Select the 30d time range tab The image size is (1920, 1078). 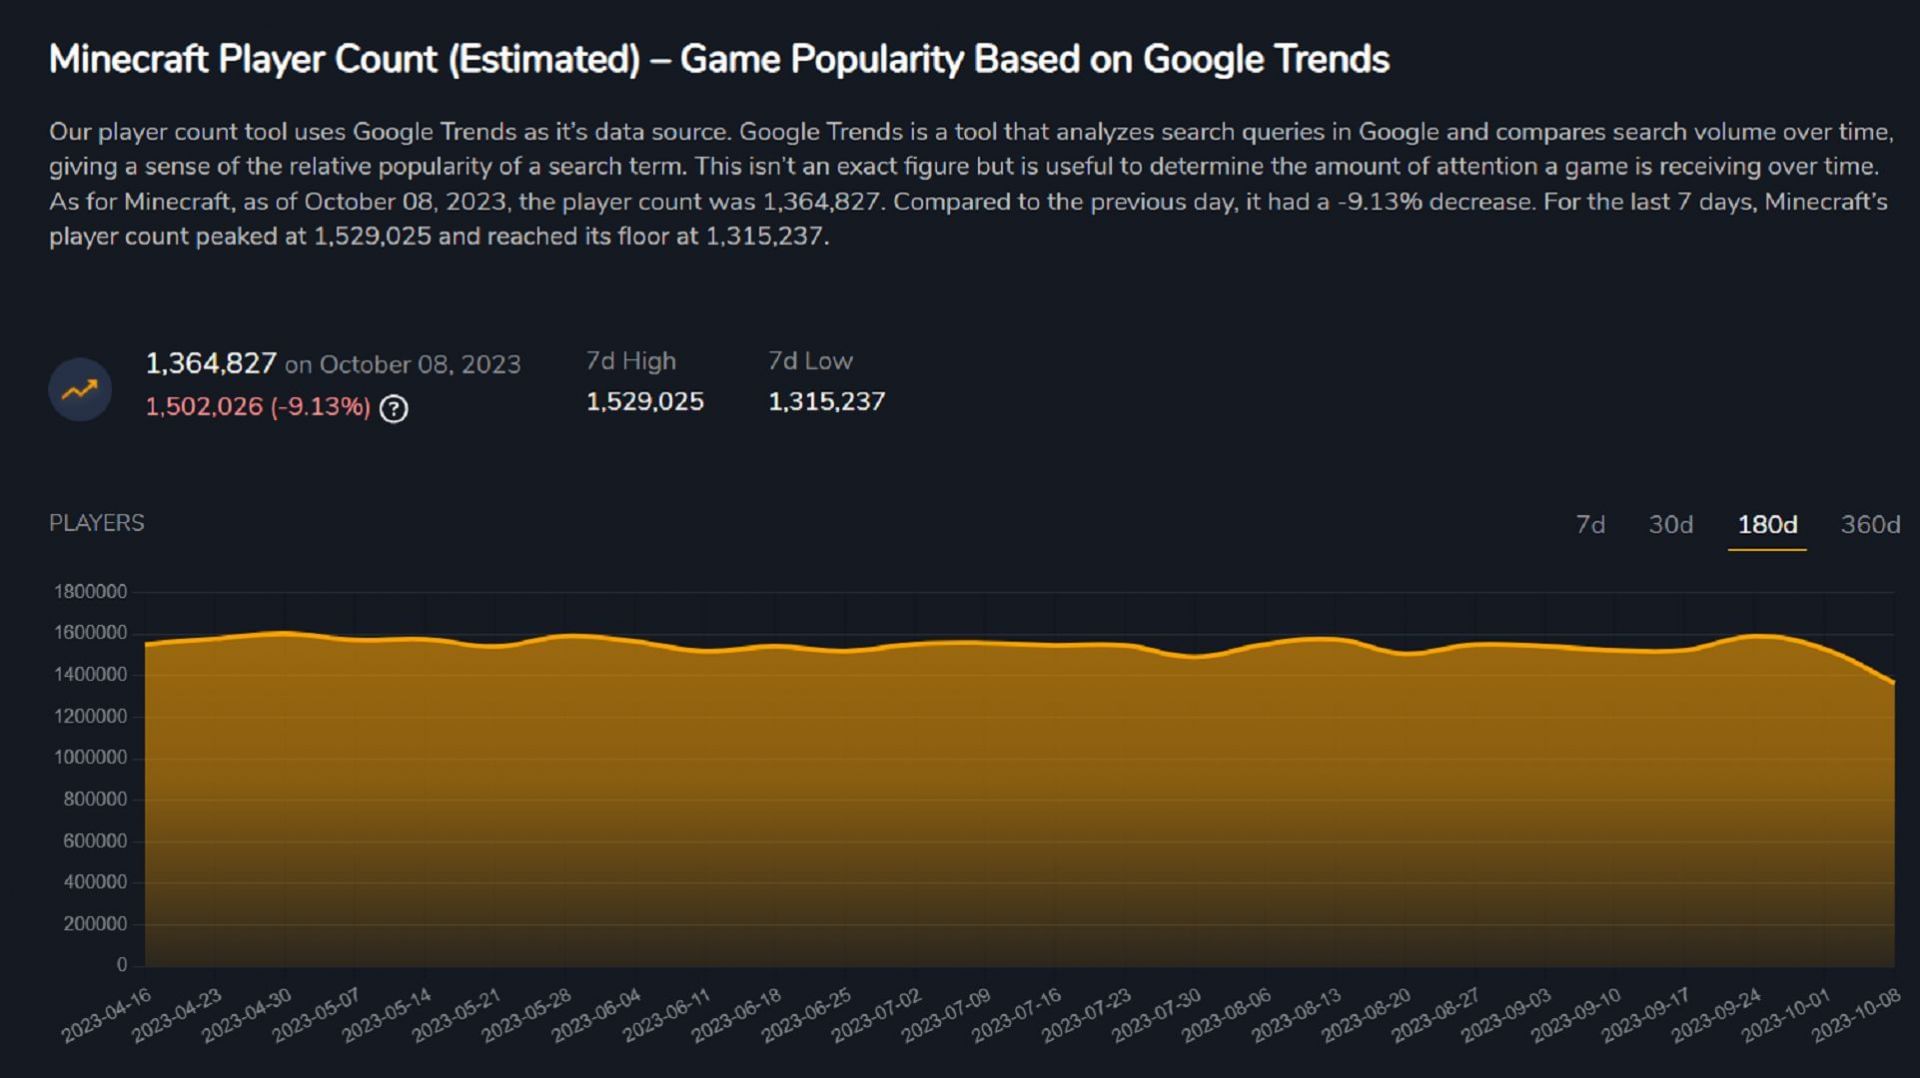pyautogui.click(x=1670, y=524)
